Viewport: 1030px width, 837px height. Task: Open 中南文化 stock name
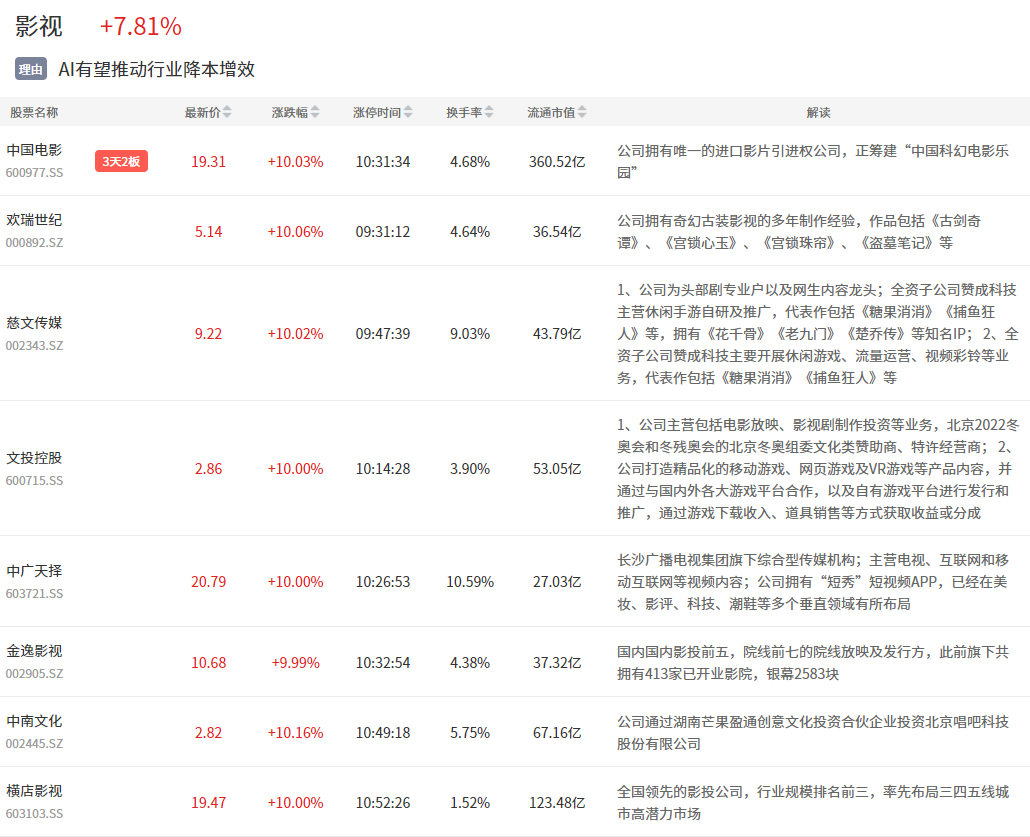(34, 721)
